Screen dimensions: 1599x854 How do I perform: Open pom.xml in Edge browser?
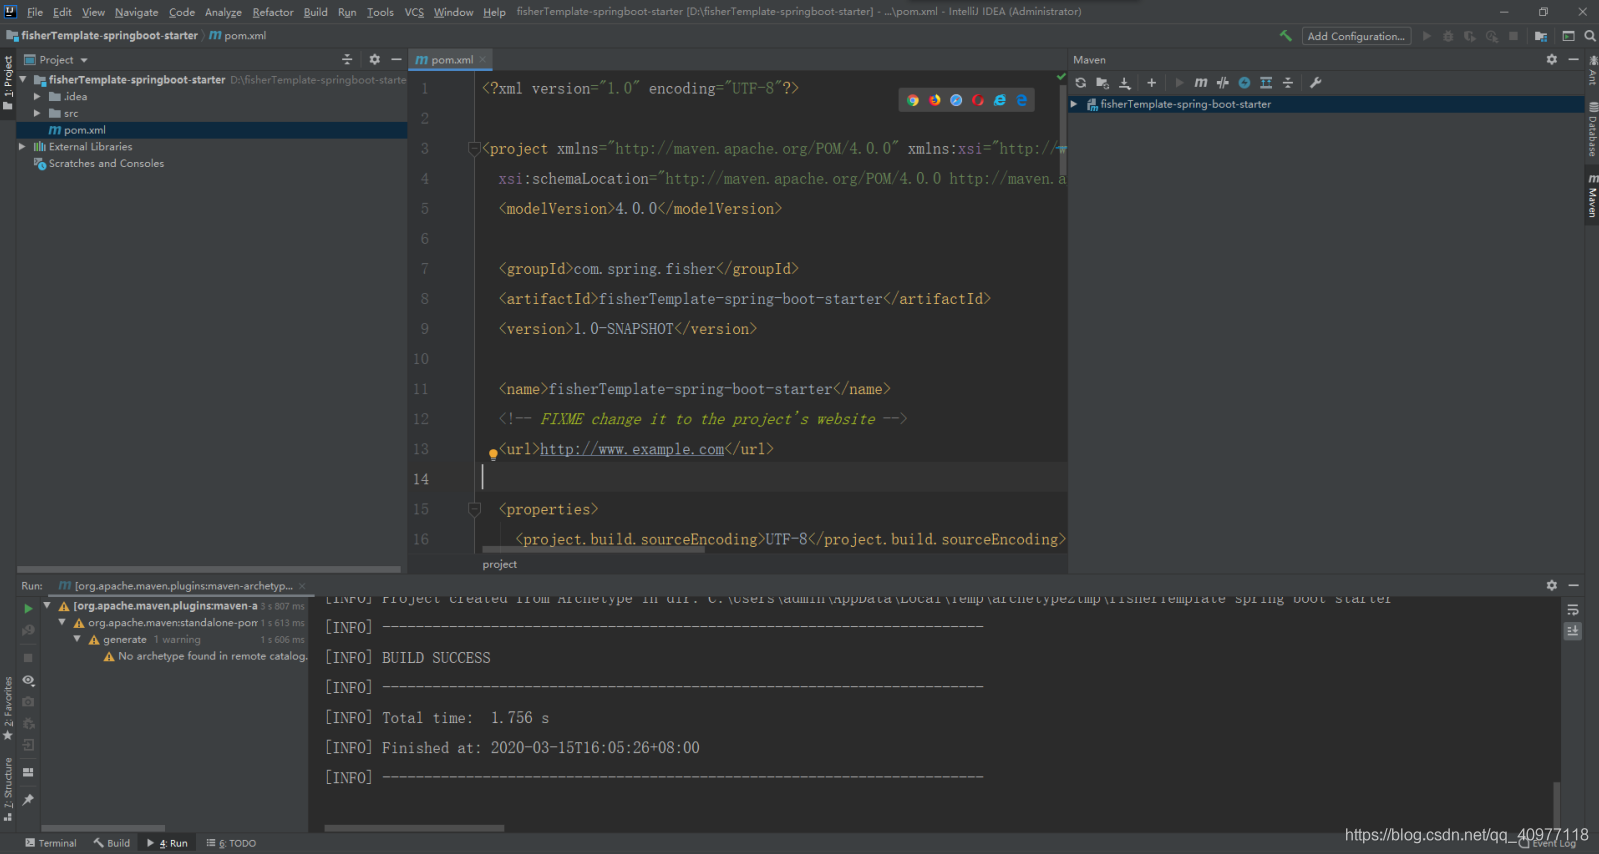pos(1021,100)
